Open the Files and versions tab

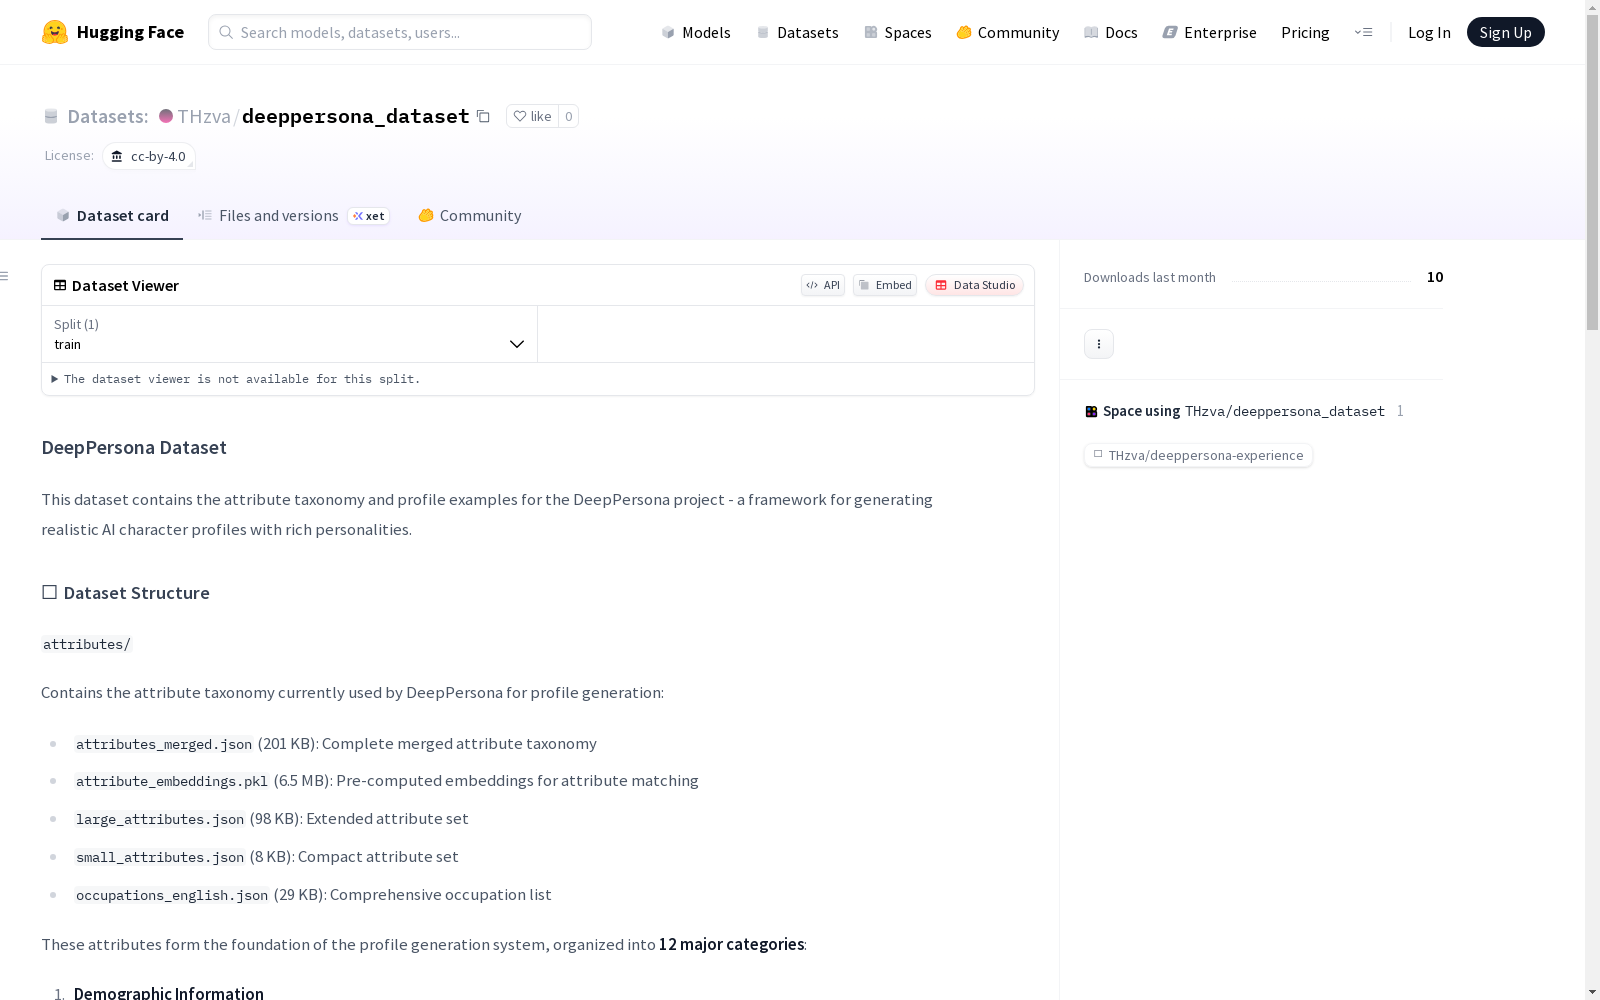(x=293, y=216)
